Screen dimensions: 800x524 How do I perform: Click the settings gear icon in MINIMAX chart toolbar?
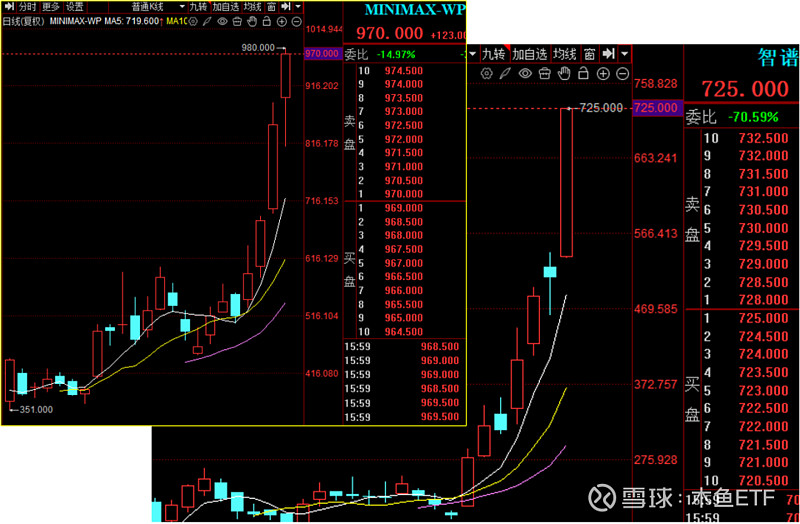tap(192, 21)
